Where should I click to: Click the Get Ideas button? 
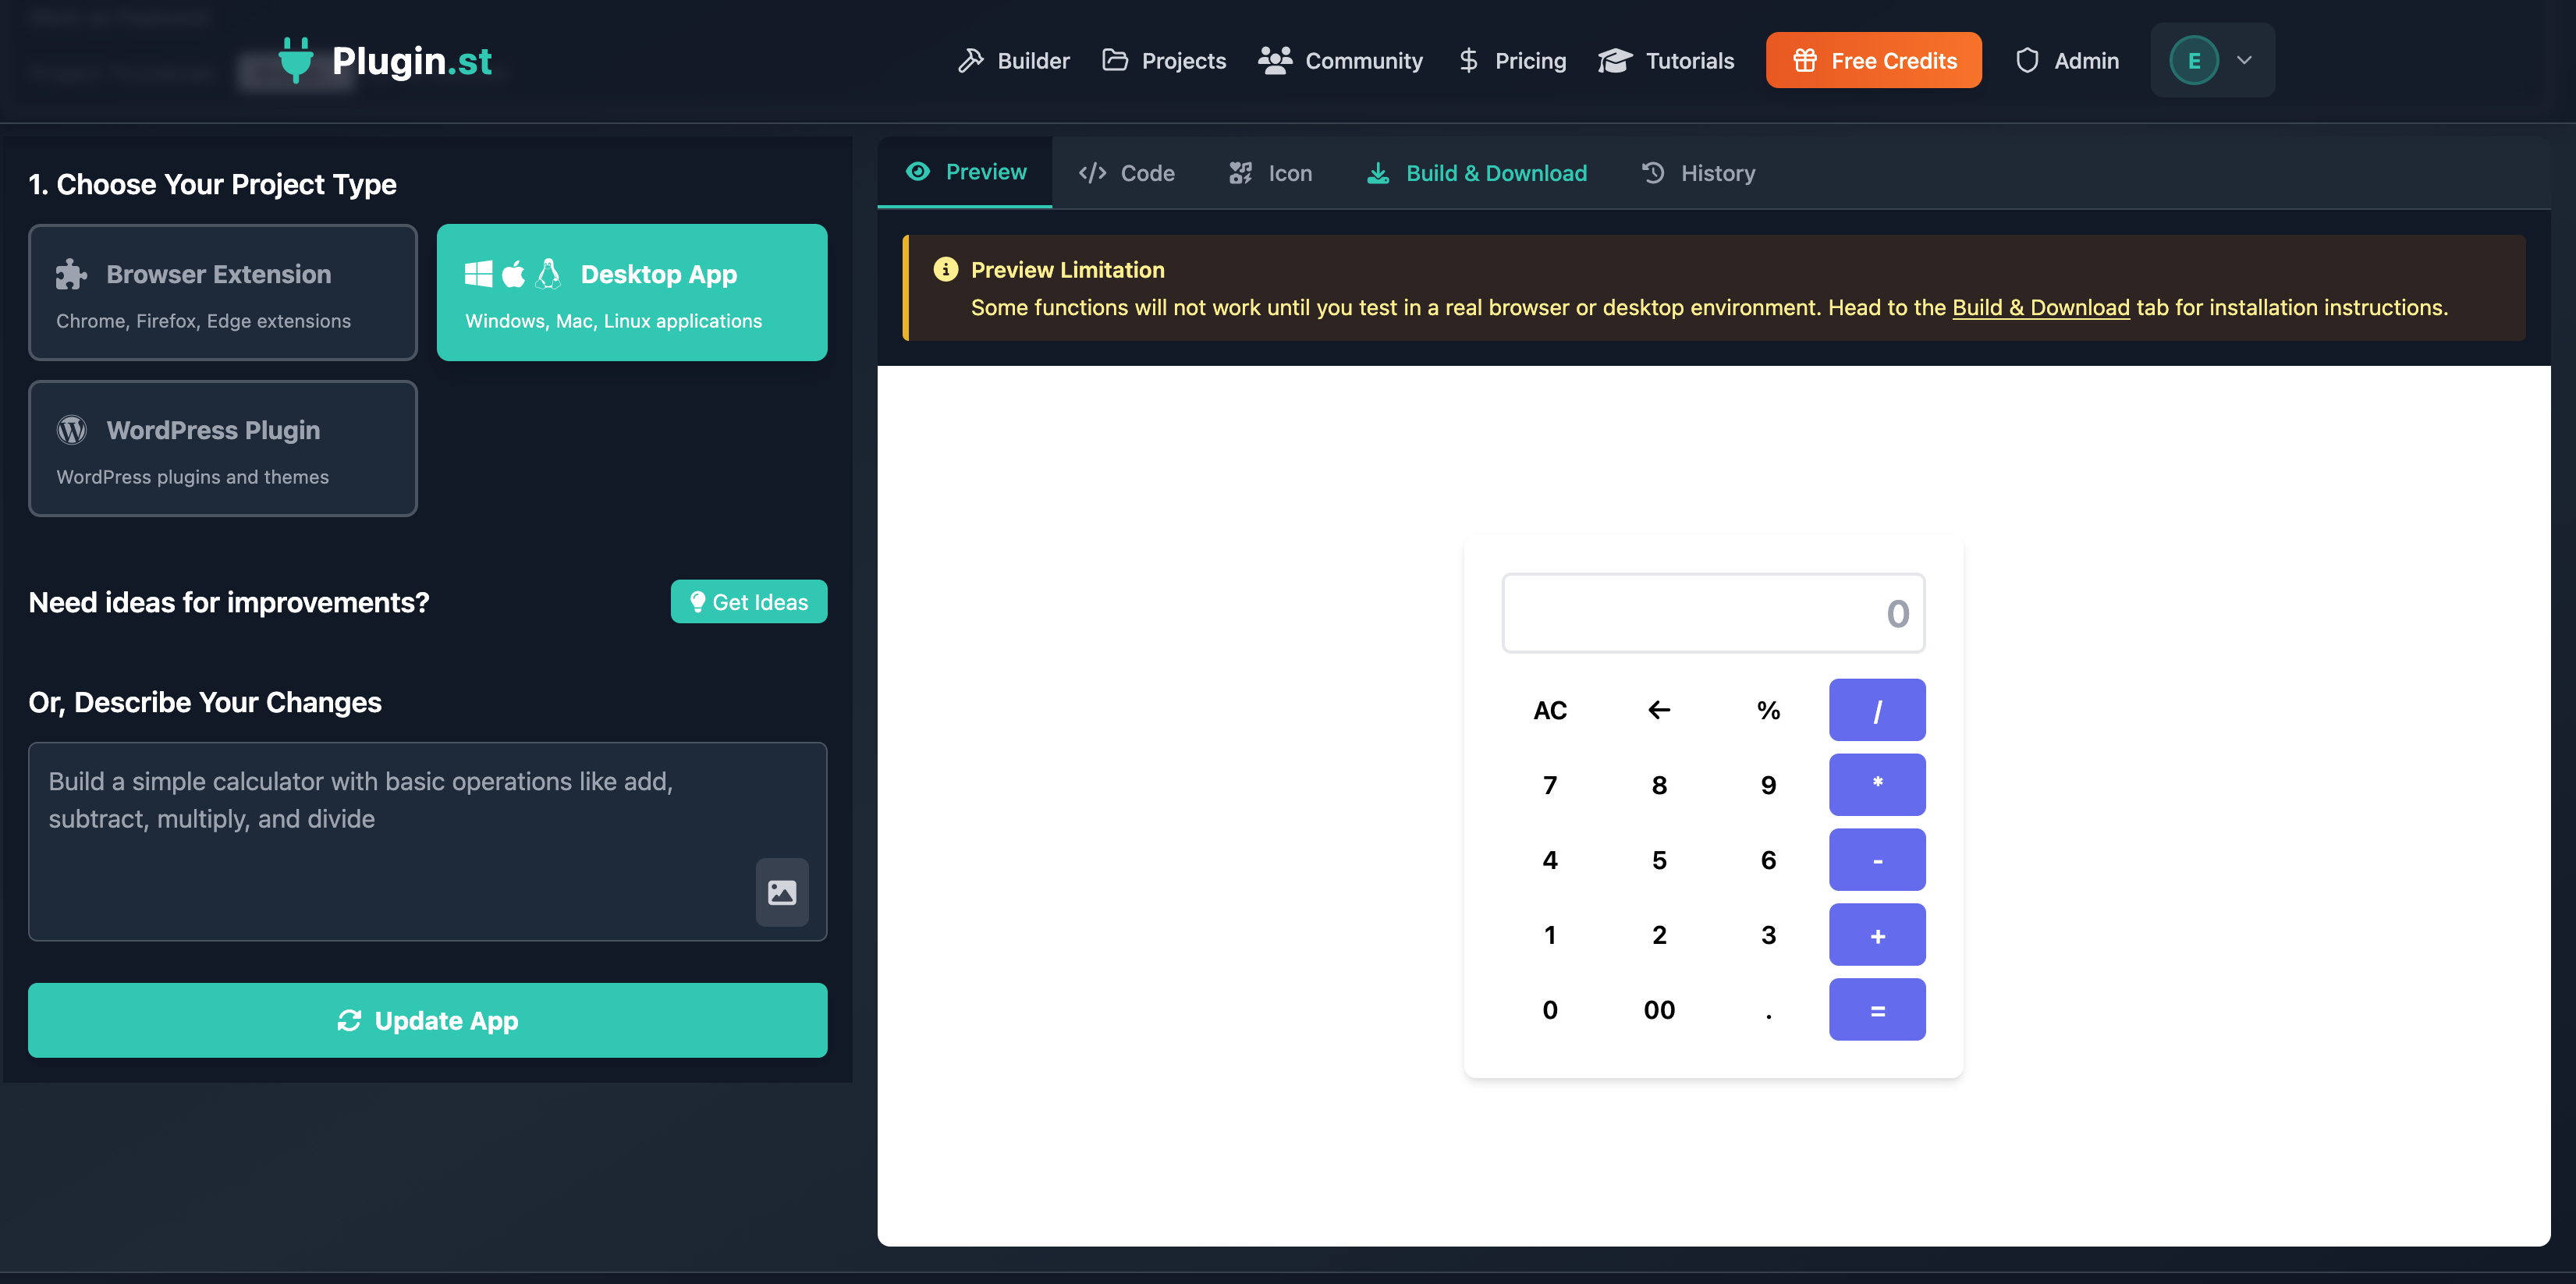point(748,602)
